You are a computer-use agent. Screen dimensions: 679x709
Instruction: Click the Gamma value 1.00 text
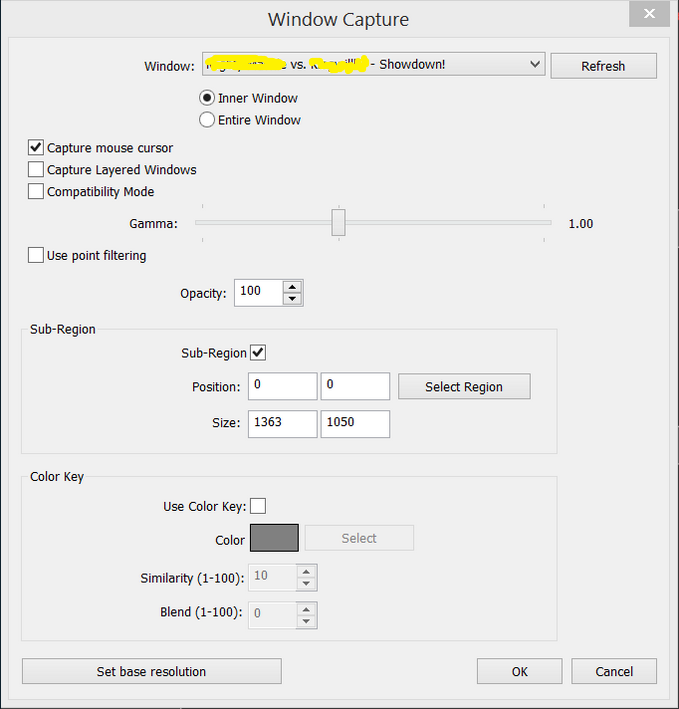[580, 223]
